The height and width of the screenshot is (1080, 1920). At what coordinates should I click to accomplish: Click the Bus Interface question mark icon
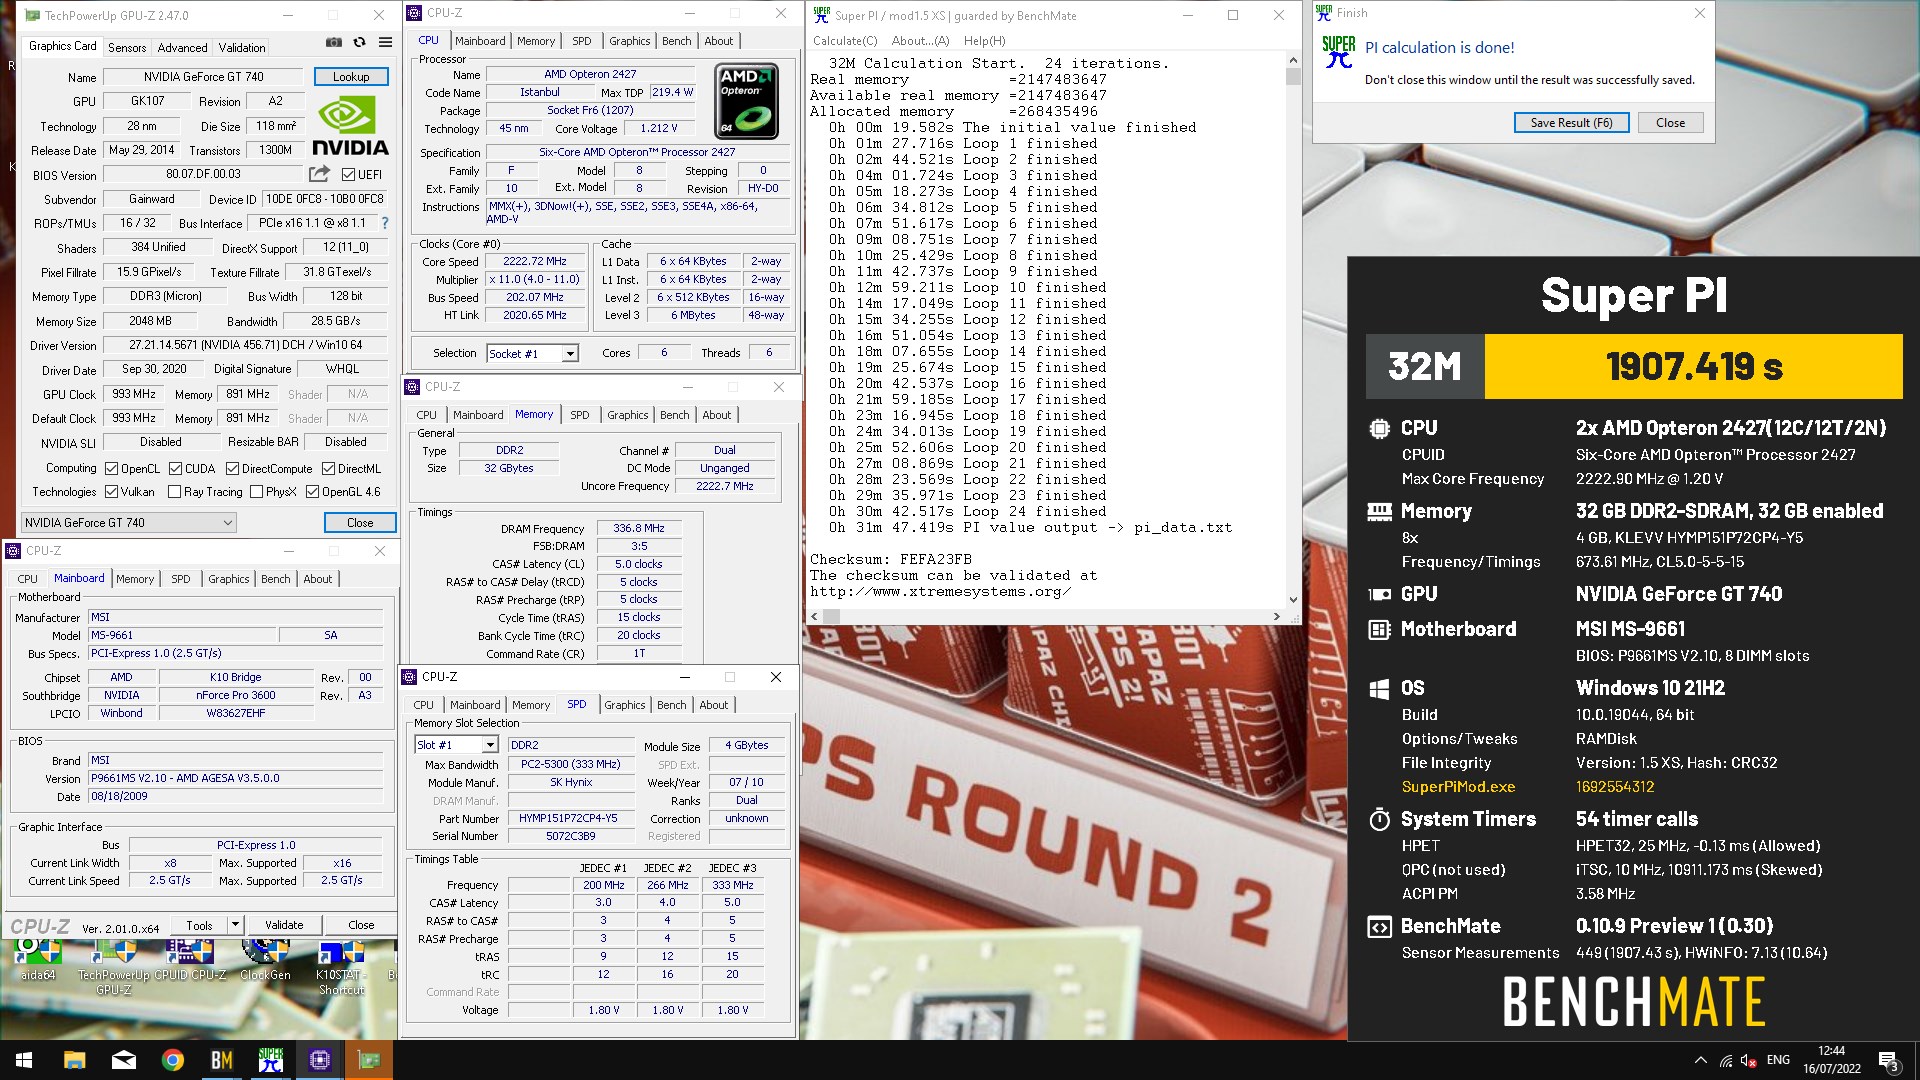click(x=385, y=223)
